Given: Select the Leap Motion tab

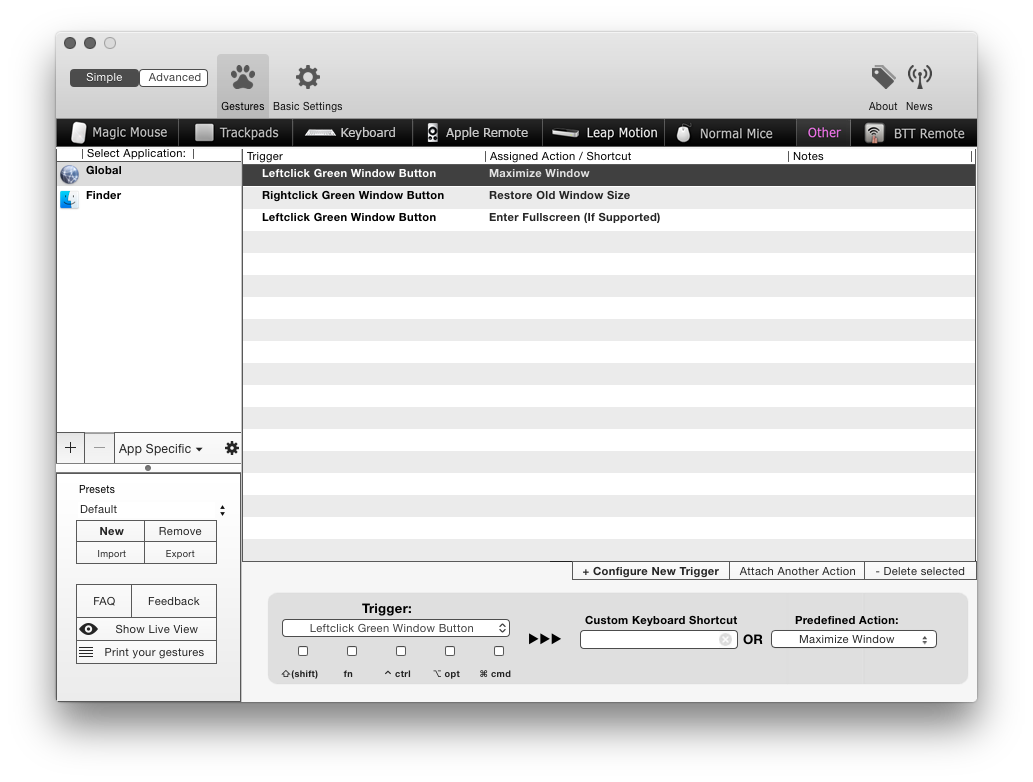Looking at the screenshot, I should 604,132.
